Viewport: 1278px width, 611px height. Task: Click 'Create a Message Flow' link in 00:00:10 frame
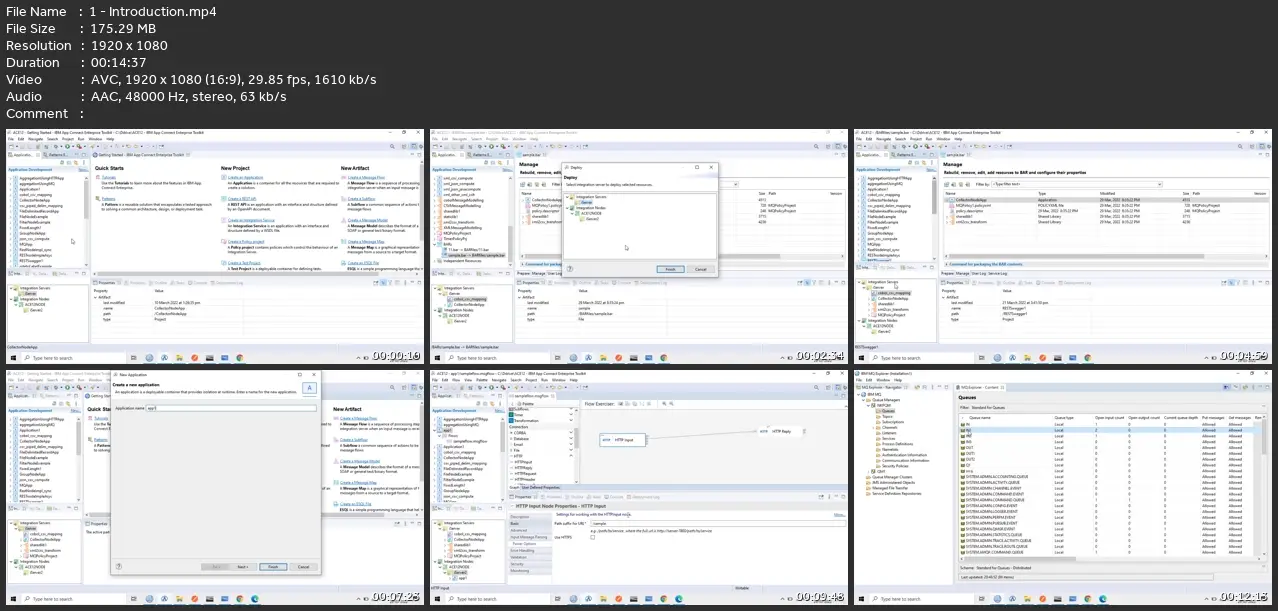365,177
